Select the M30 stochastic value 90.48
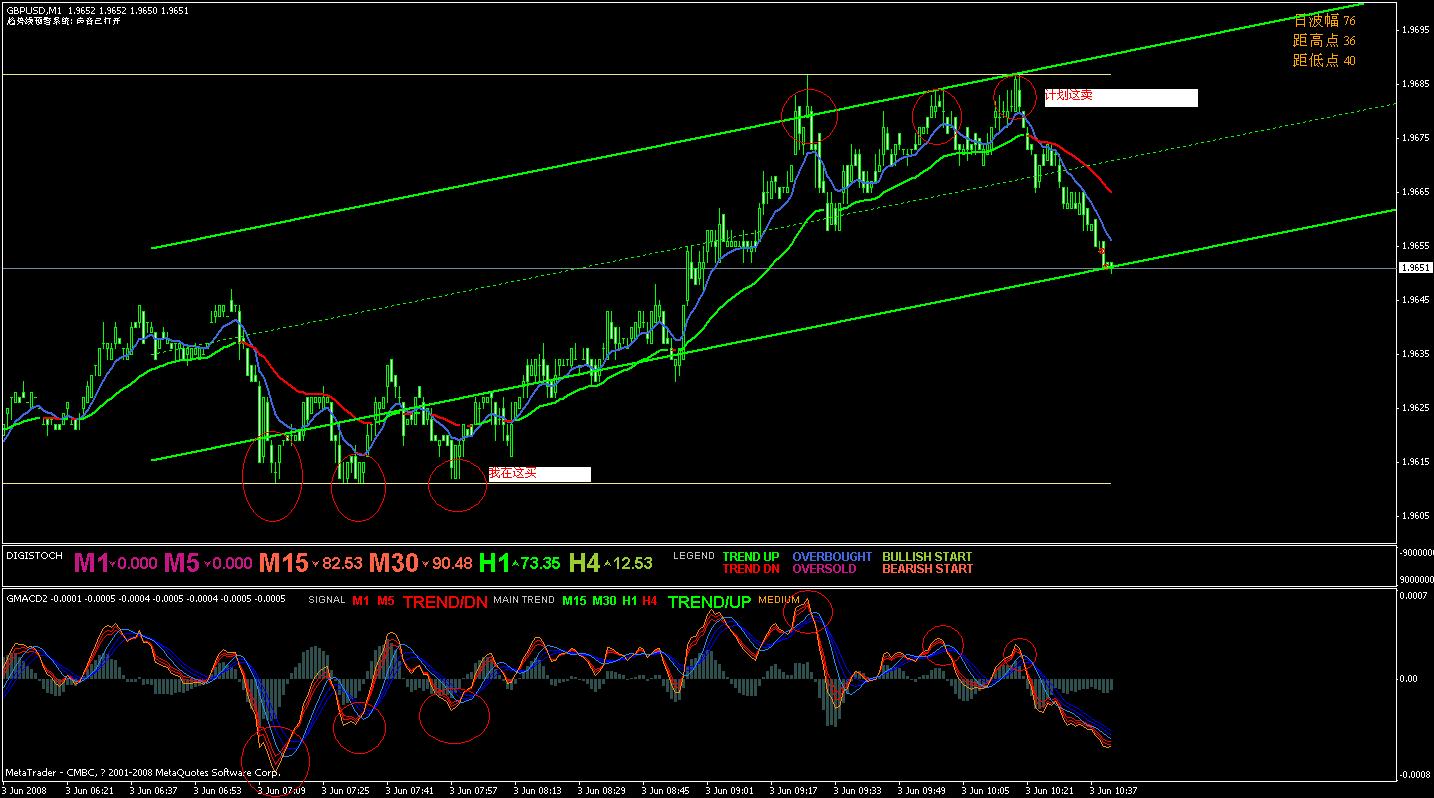Viewport: 1434px width, 798px height. 451,564
